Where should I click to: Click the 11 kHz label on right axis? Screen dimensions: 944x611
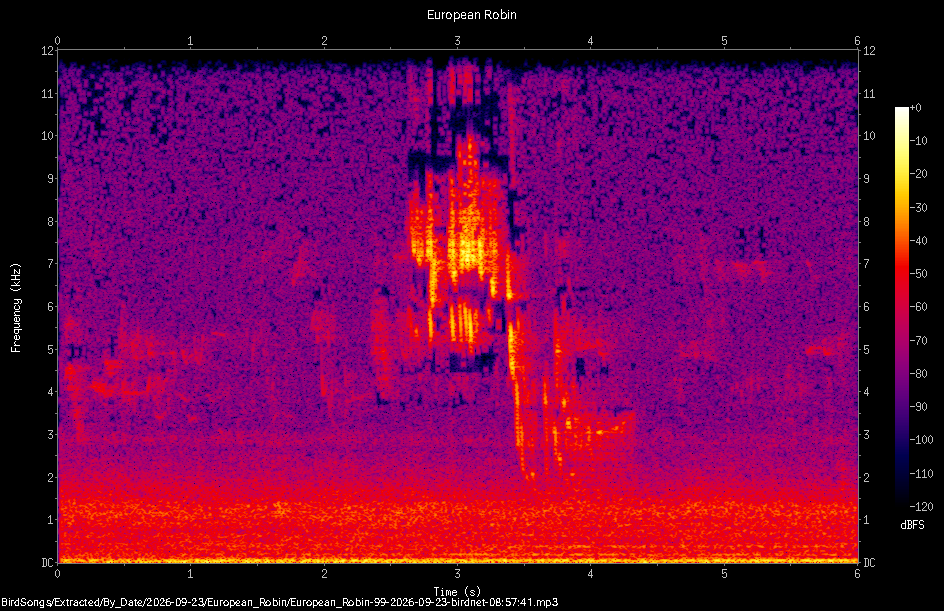click(x=869, y=93)
